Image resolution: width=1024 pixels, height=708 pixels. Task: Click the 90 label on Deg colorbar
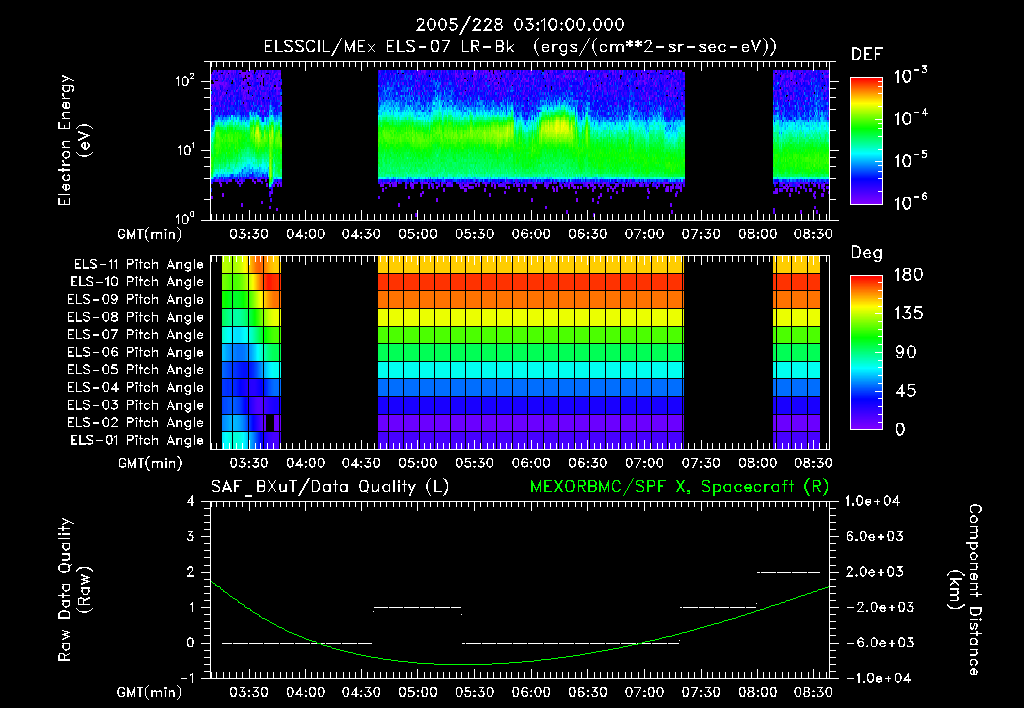click(x=906, y=352)
